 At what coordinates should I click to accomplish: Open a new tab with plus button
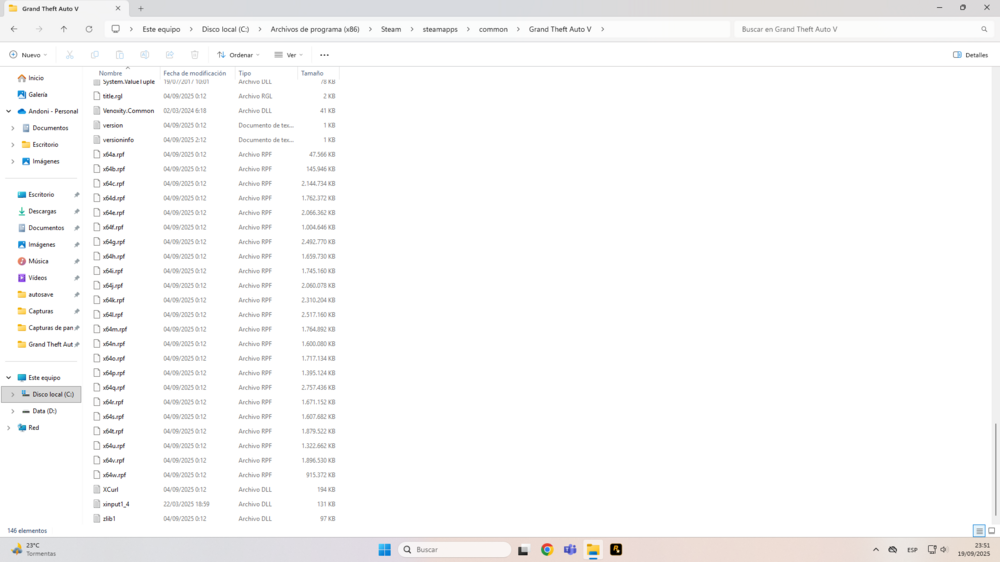(x=141, y=9)
